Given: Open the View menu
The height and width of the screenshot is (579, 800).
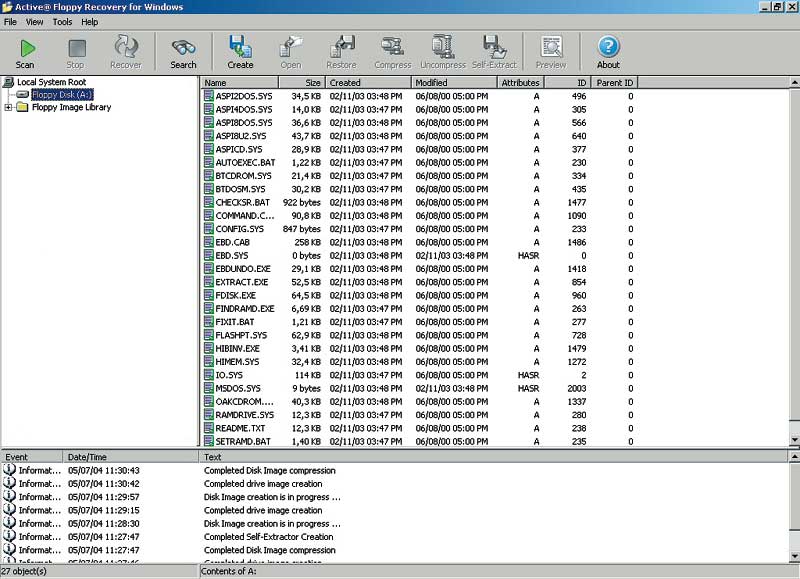Looking at the screenshot, I should click(35, 22).
